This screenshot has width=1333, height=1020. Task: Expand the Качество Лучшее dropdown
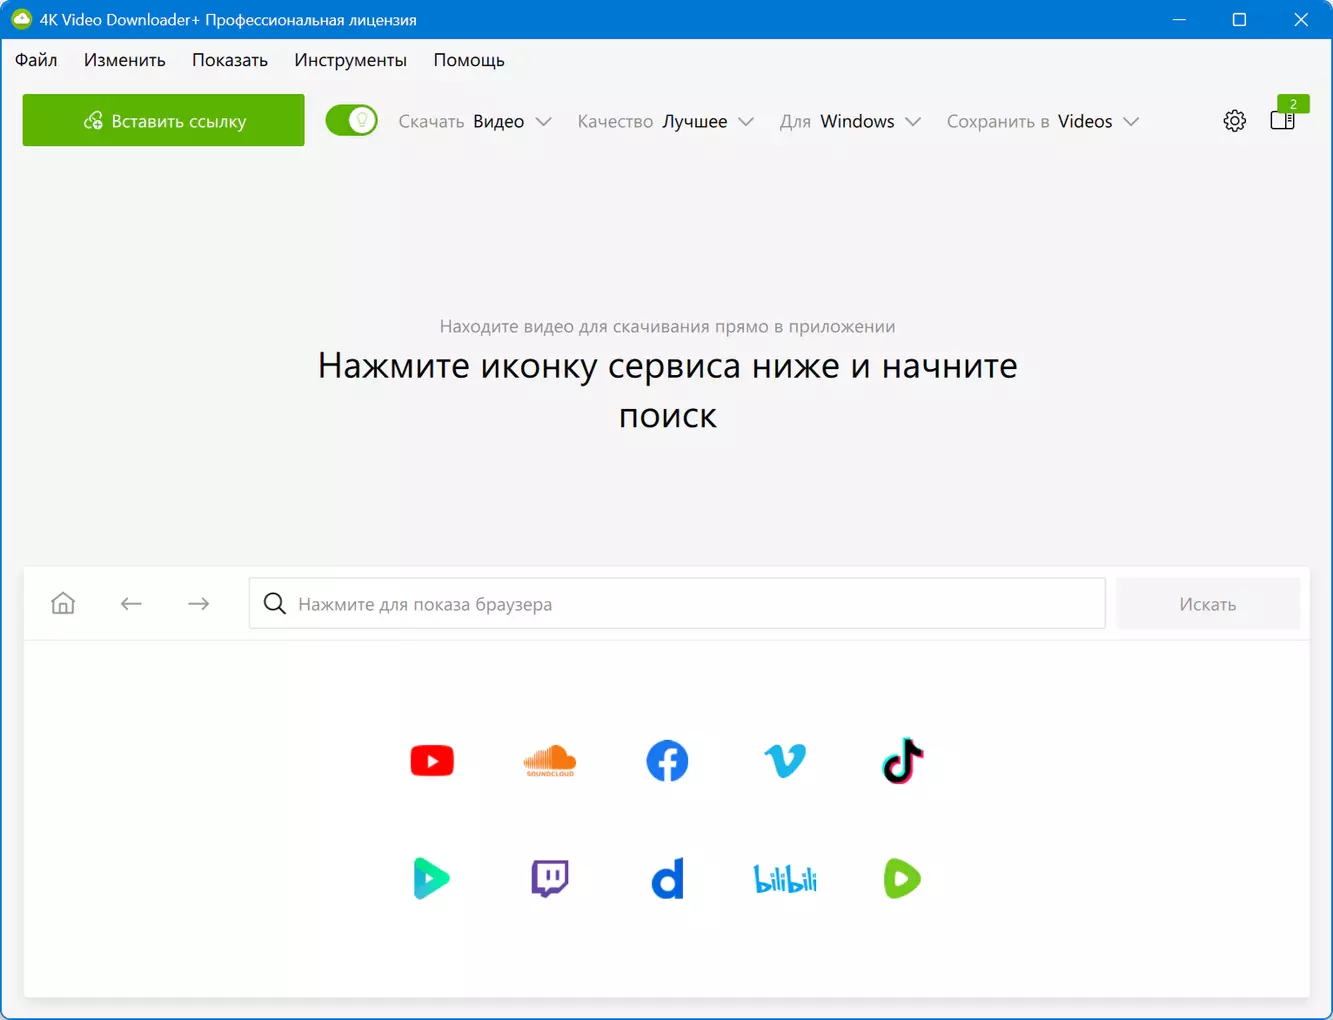[666, 121]
